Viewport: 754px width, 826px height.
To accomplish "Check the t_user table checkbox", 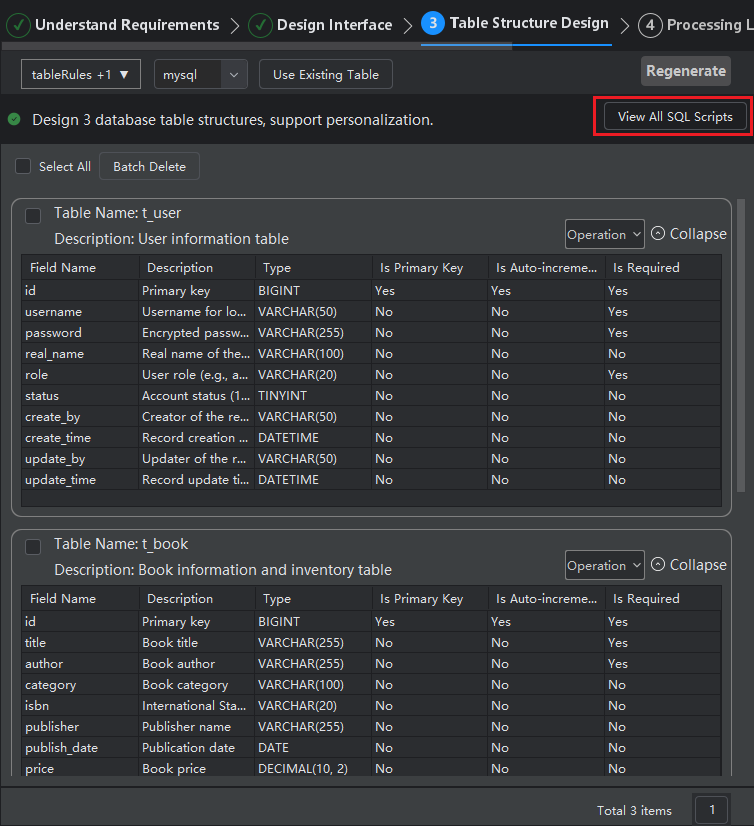I will (x=33, y=215).
